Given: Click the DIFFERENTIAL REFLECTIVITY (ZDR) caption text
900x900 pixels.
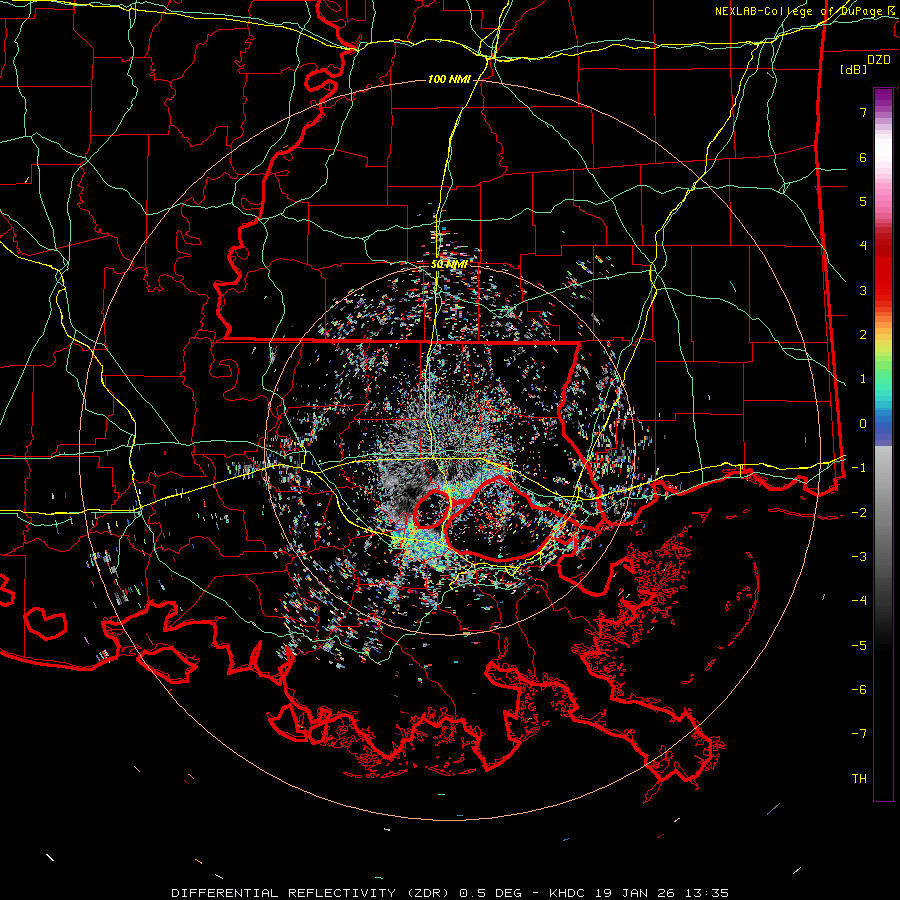Looking at the screenshot, I should coord(312,893).
